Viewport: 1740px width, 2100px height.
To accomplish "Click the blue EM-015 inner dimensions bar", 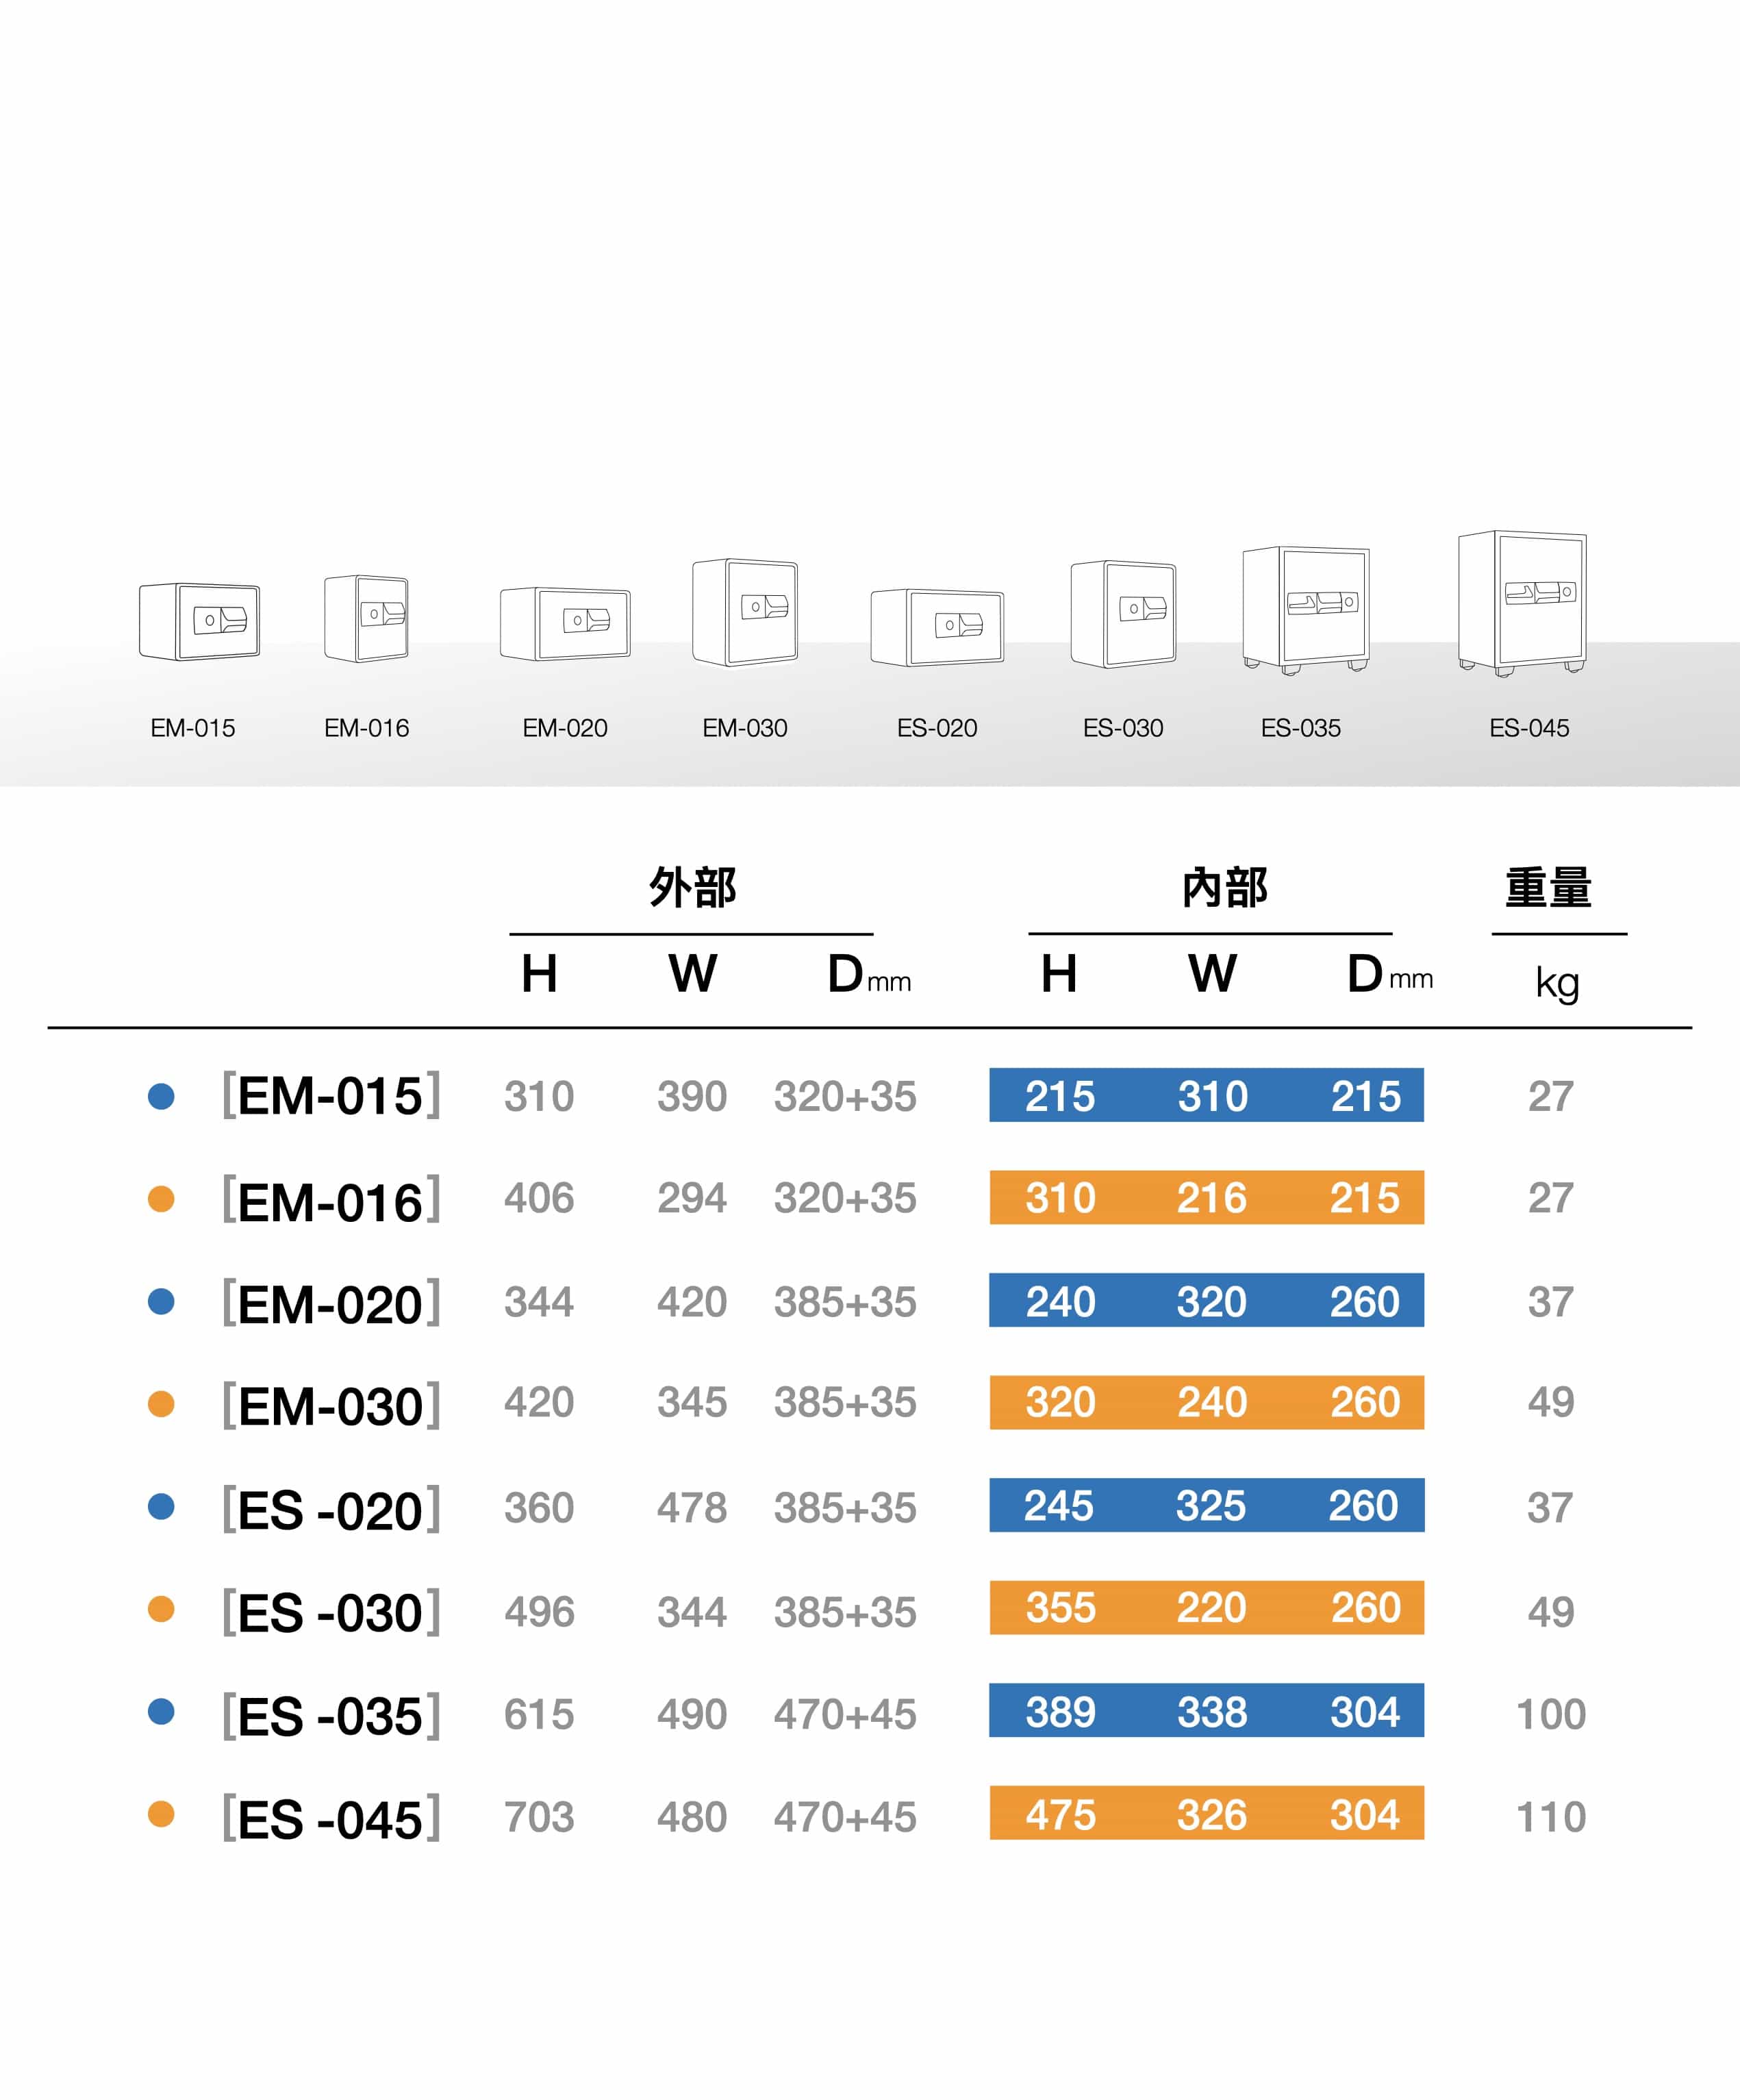I will (x=1207, y=1095).
